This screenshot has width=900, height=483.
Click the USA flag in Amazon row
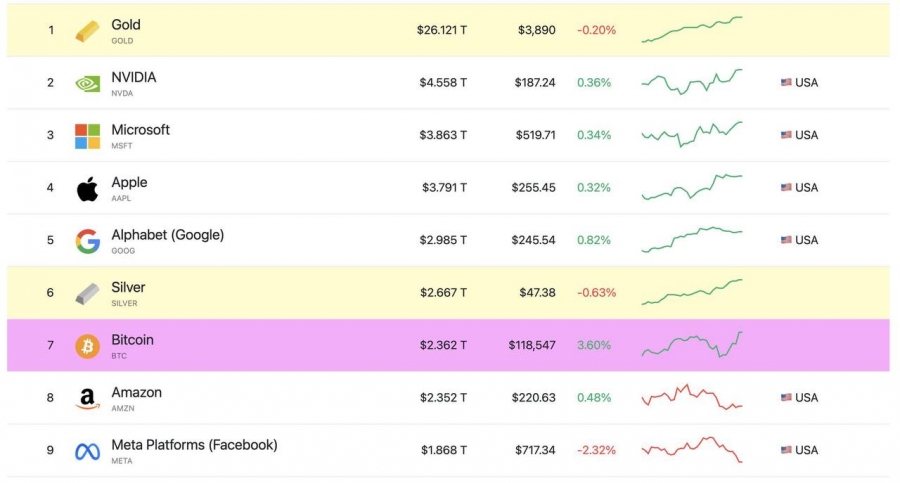[x=786, y=397]
